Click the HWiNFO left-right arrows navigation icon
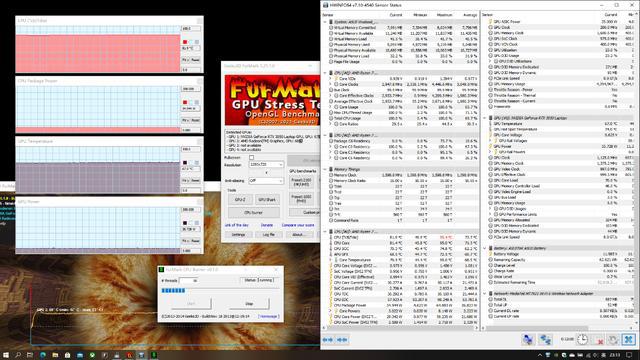Viewport: 640px width, 360px height. [328, 340]
